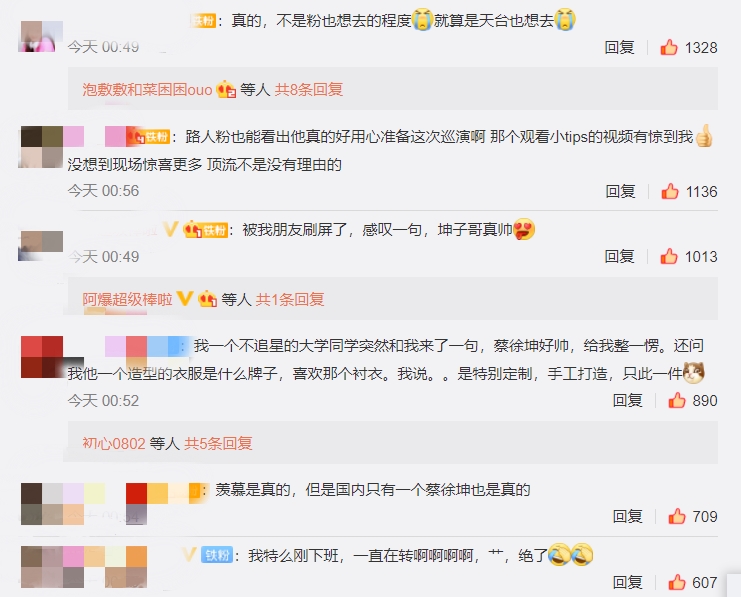Like the comment with 1013 likes

[x=669, y=256]
